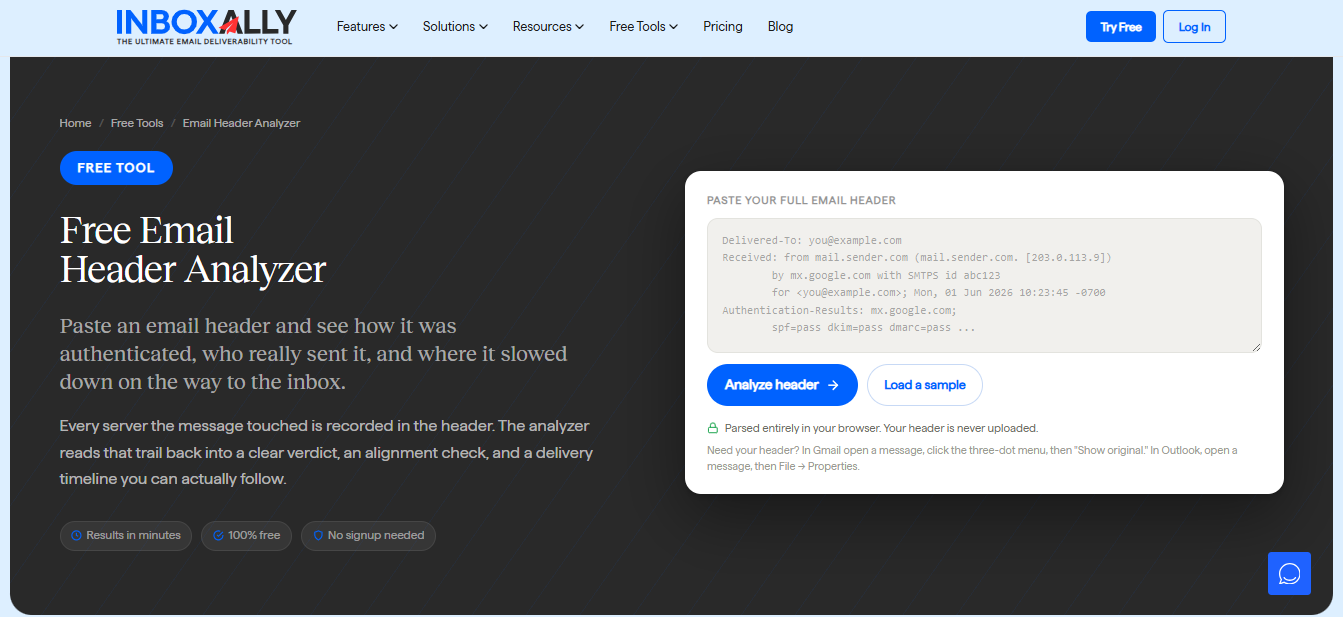Click the Free Email Header Analyzer heading
Viewport: 1343px width, 617px height.
pyautogui.click(x=193, y=249)
